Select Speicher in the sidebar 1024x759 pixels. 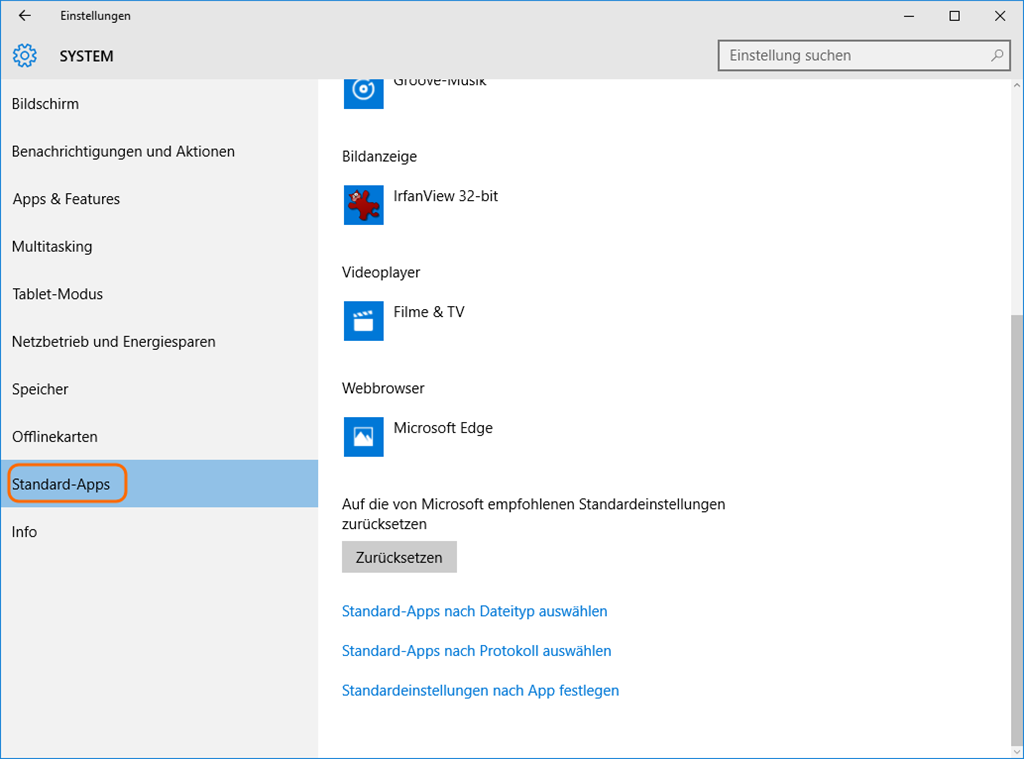(40, 389)
